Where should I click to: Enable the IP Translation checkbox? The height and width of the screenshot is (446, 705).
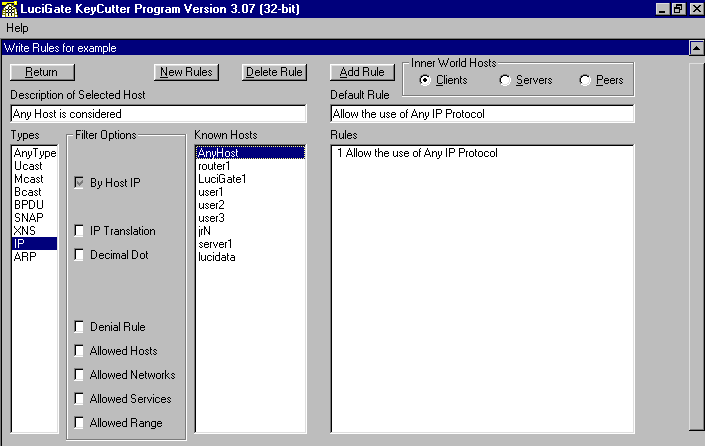click(x=79, y=231)
